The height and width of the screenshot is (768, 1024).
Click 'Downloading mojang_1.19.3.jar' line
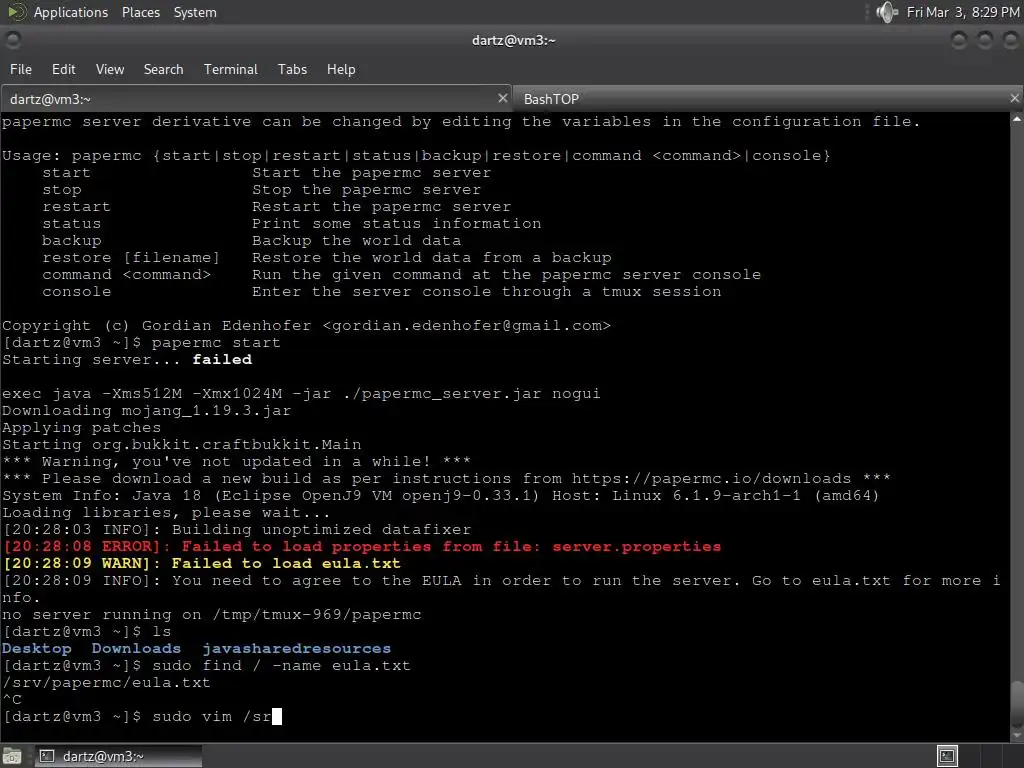146,411
